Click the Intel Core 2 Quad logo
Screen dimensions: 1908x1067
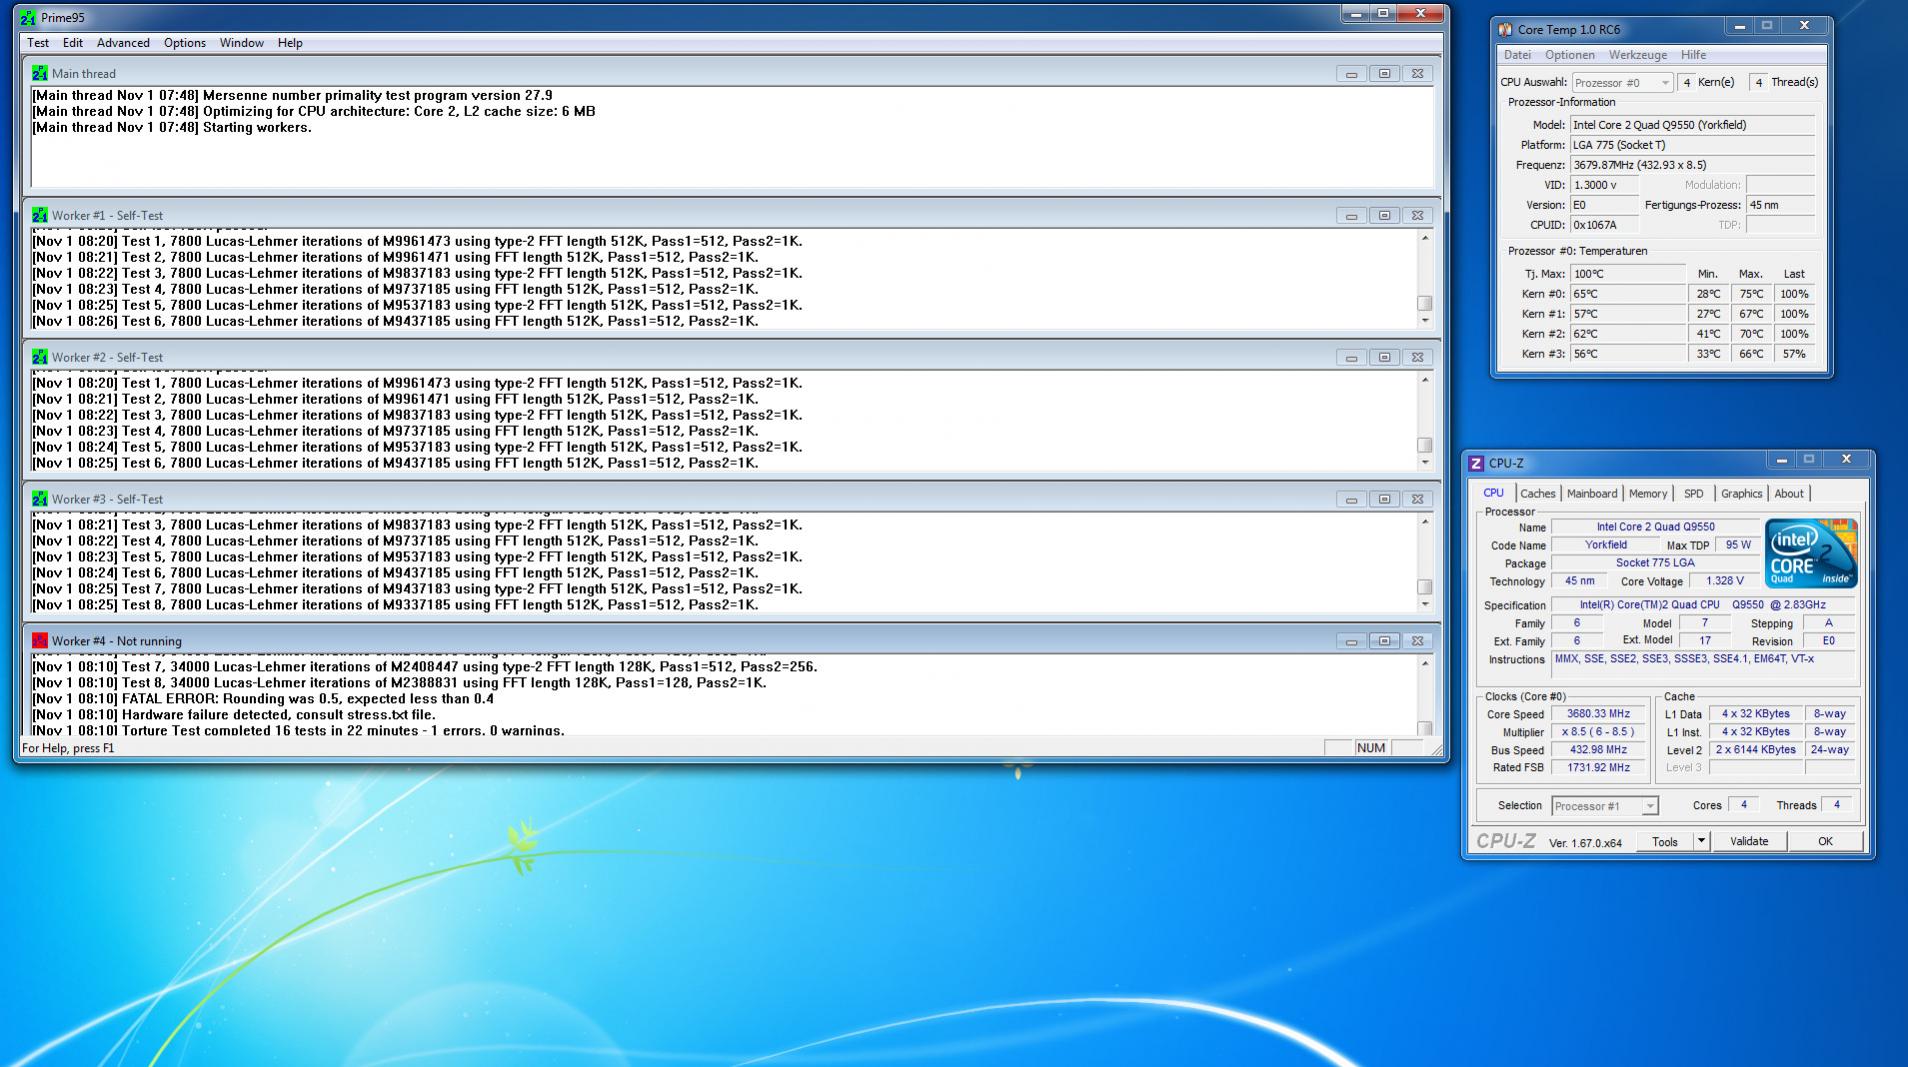point(1811,553)
